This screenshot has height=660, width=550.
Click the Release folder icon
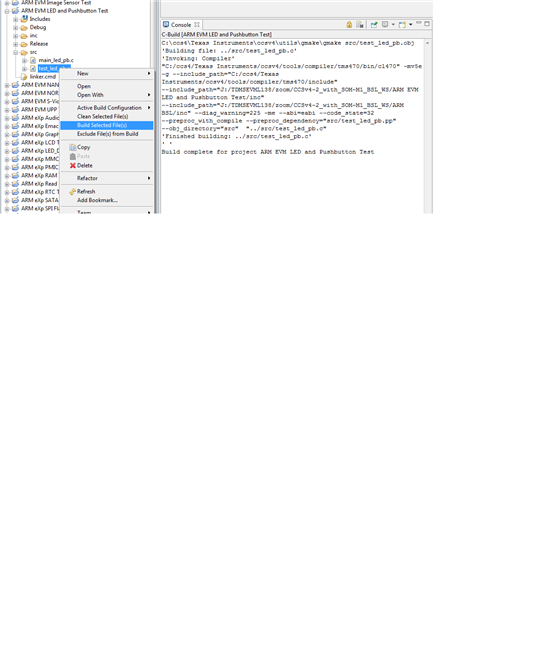click(x=24, y=44)
